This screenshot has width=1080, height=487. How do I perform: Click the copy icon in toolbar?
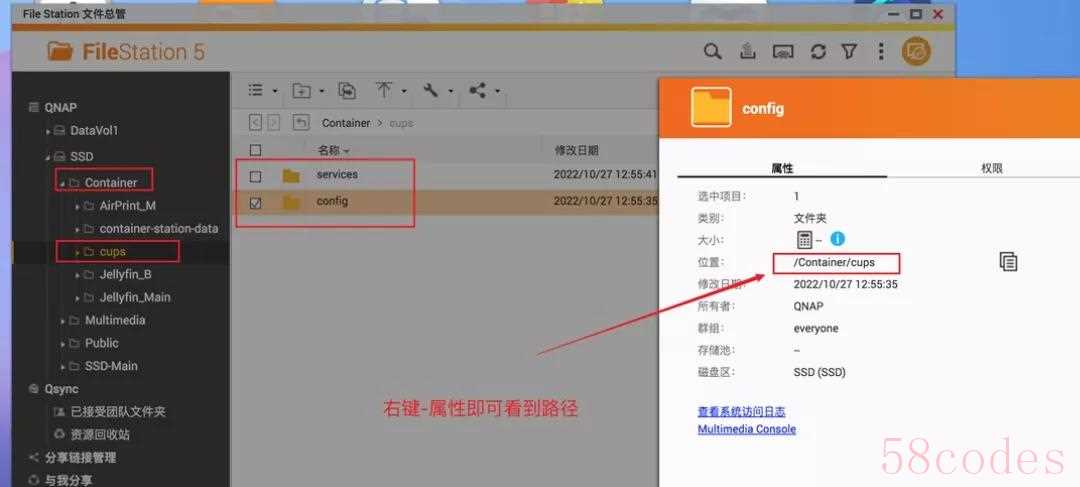pos(347,91)
